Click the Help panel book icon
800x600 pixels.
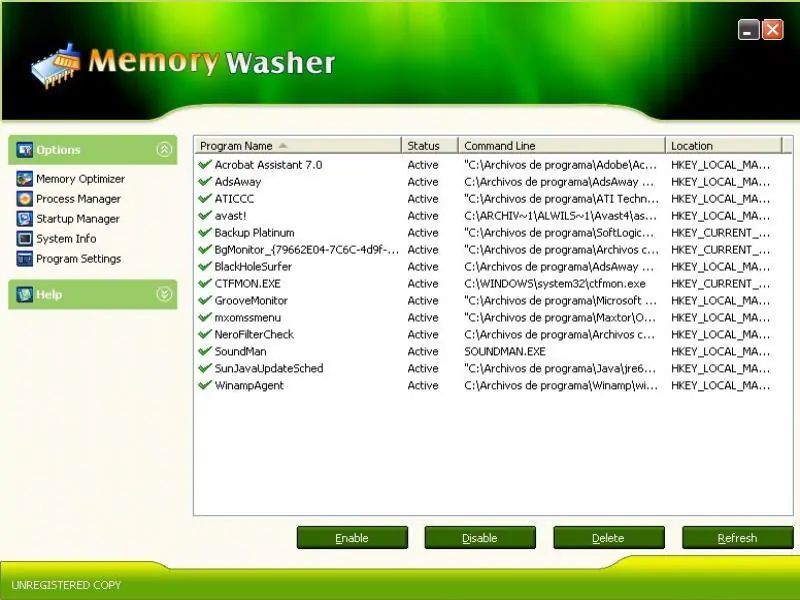(x=24, y=294)
